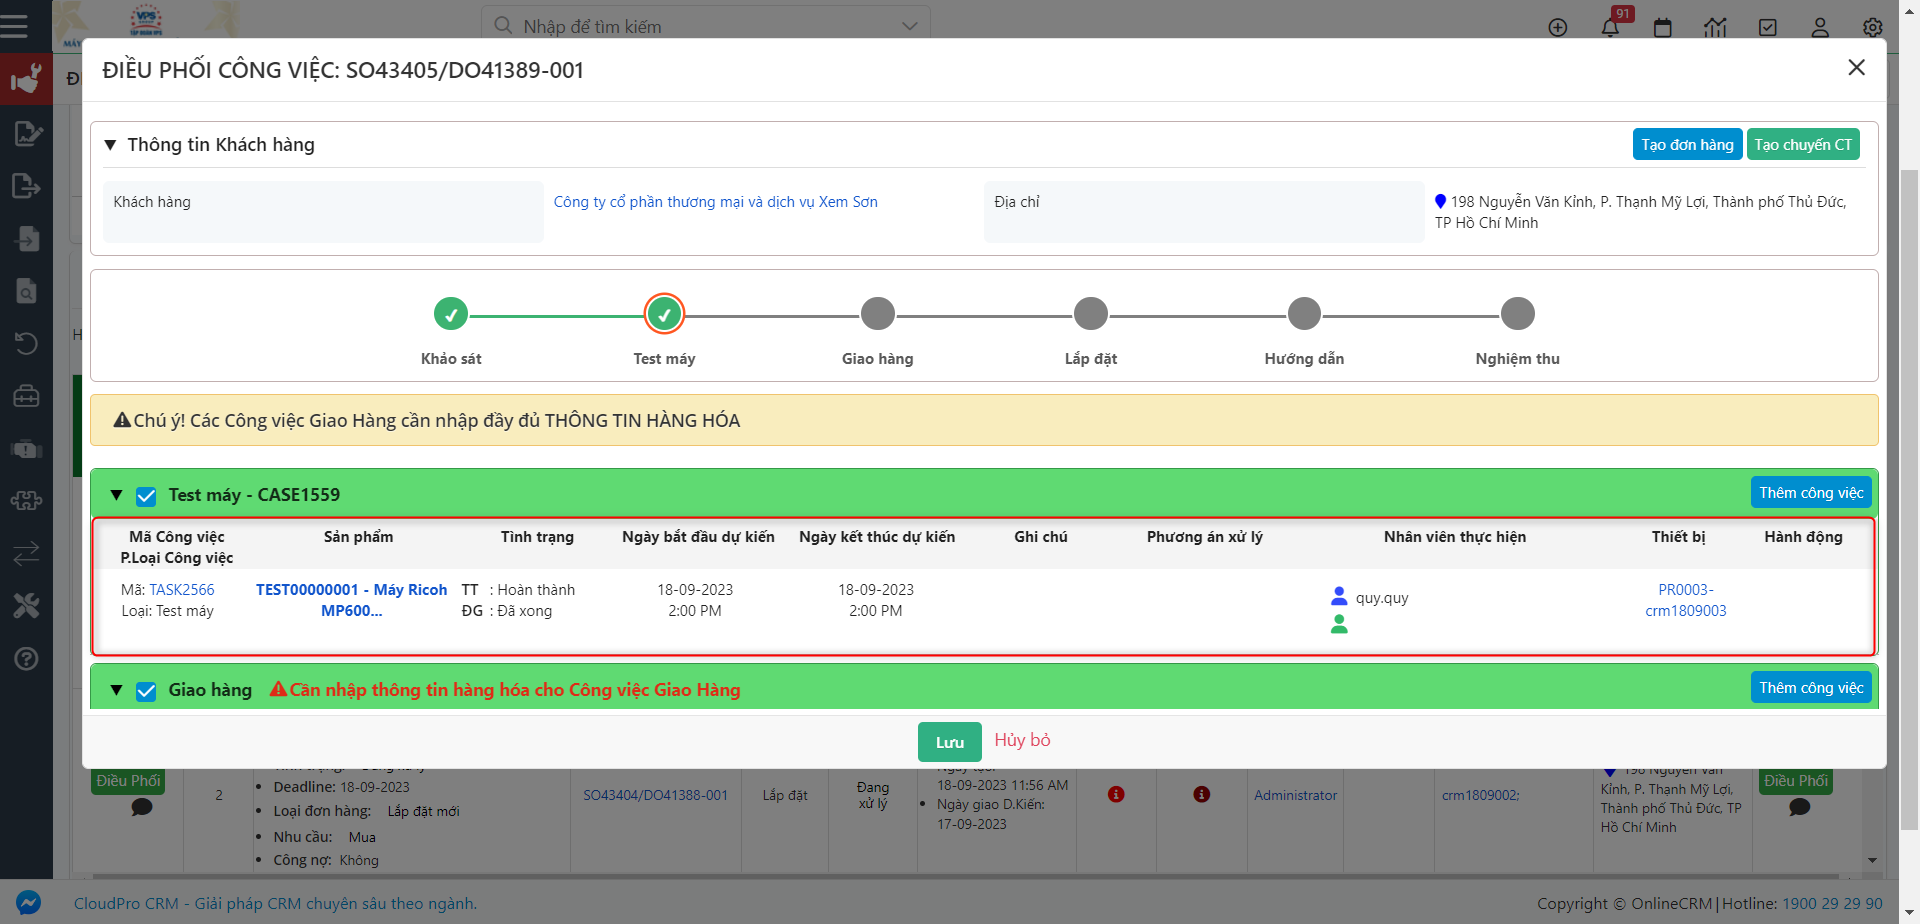Select the Nghiệm thu step

[1518, 314]
